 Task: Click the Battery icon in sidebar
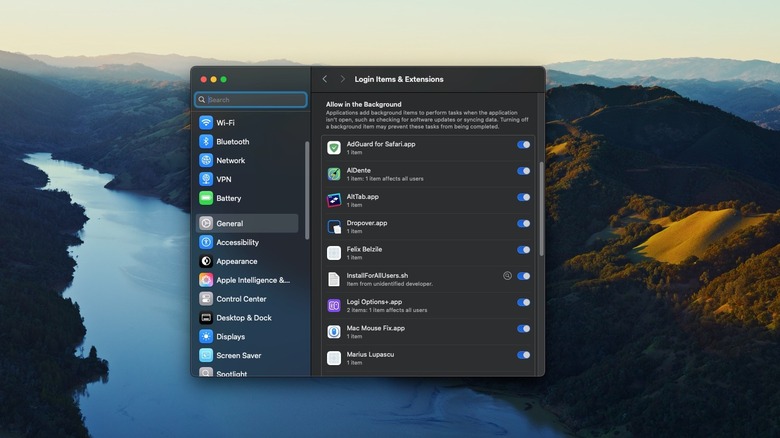(206, 198)
